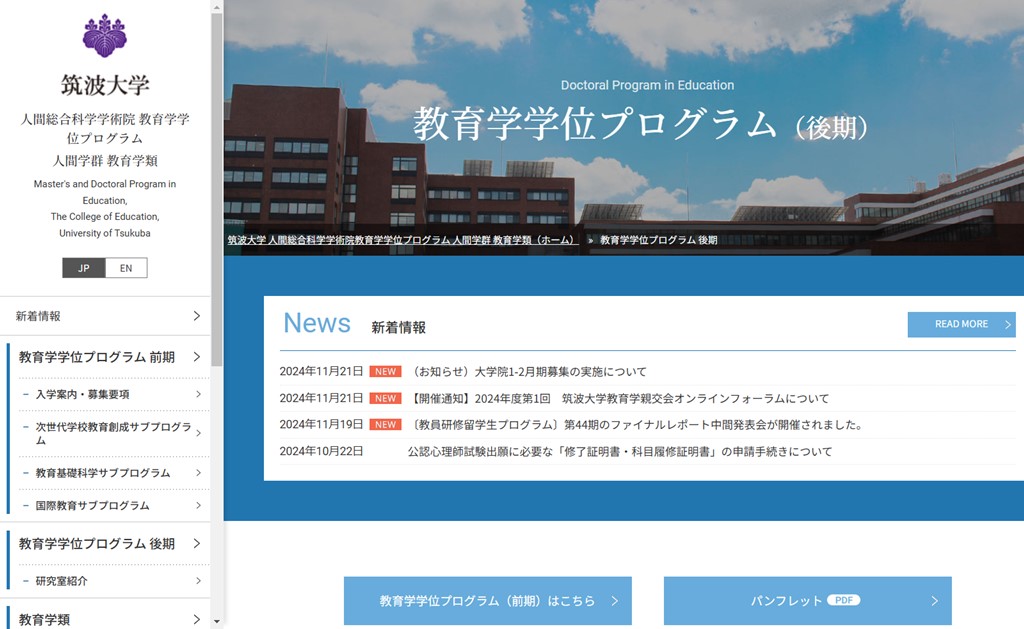Click arrow icon on READ MORE button
The image size is (1024, 629).
[1008, 325]
